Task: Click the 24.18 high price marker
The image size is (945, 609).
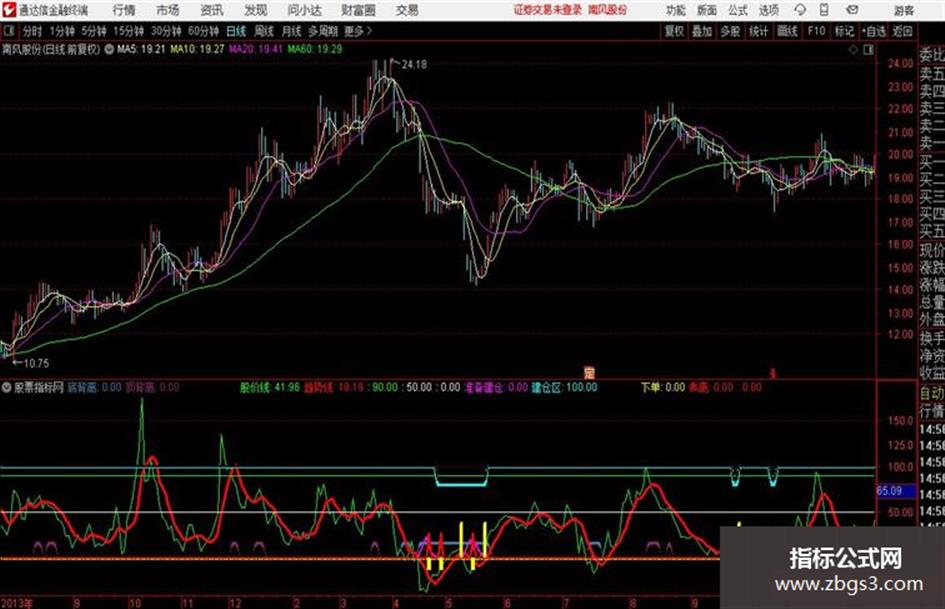Action: point(414,64)
